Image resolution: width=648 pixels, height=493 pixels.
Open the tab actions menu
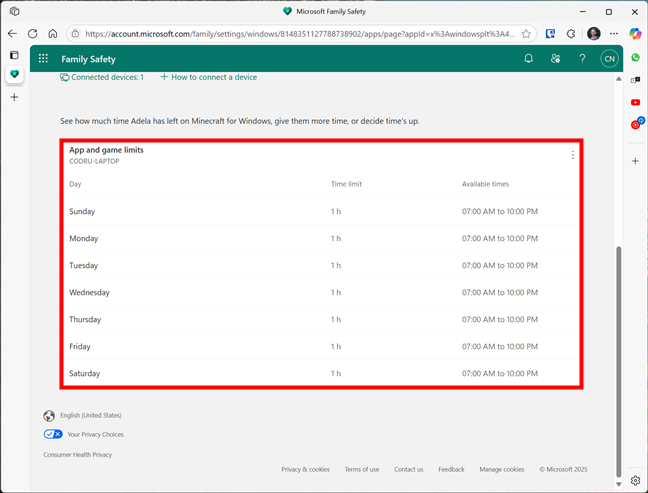point(14,12)
